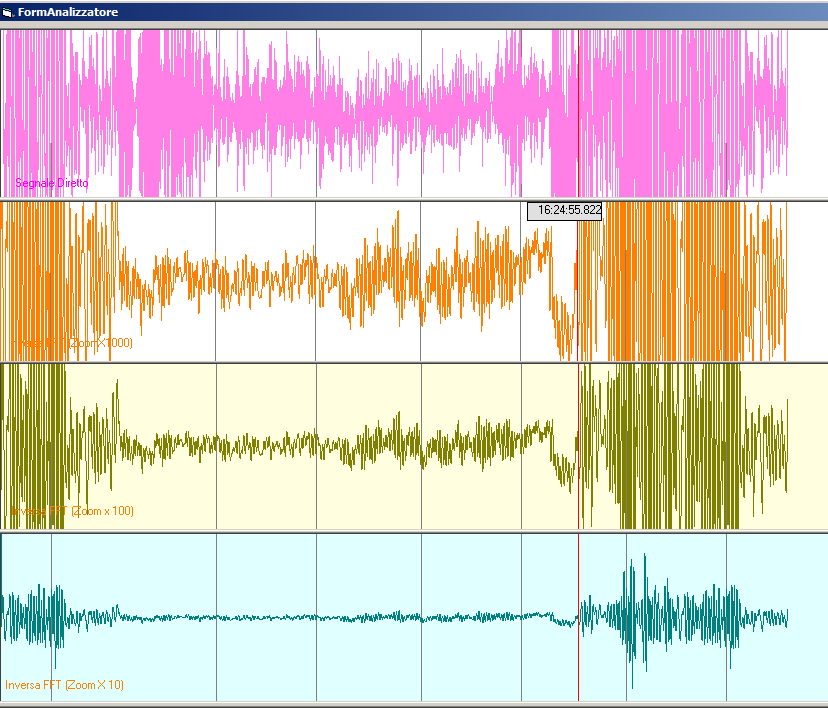Click the 'Segnale Diretto' label
The height and width of the screenshot is (708, 828).
click(52, 183)
